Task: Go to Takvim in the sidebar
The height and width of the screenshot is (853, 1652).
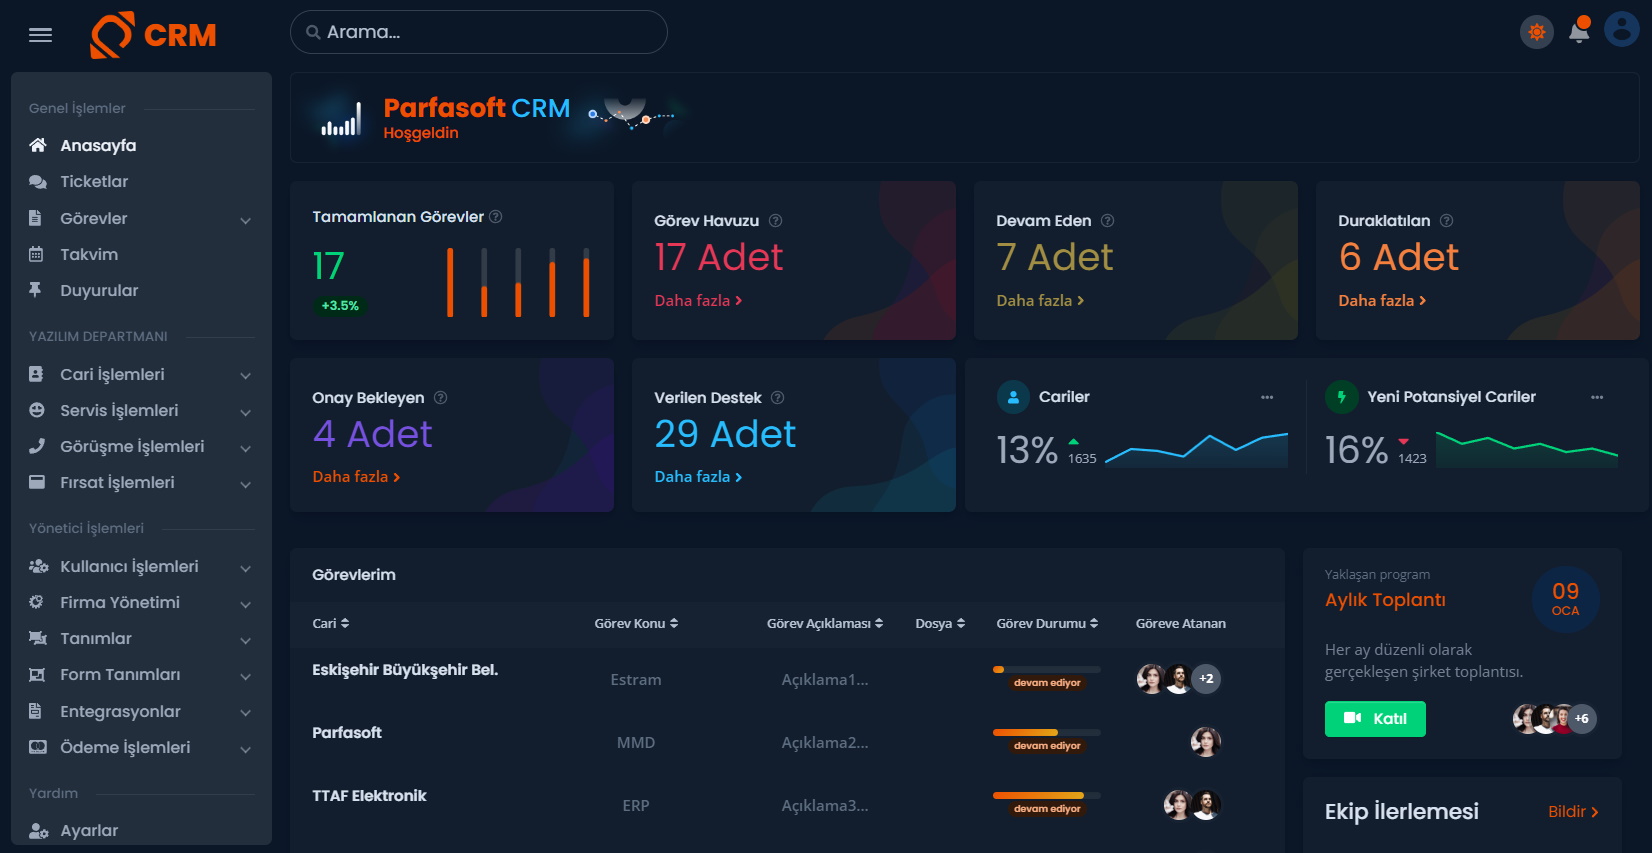Action: pos(89,254)
